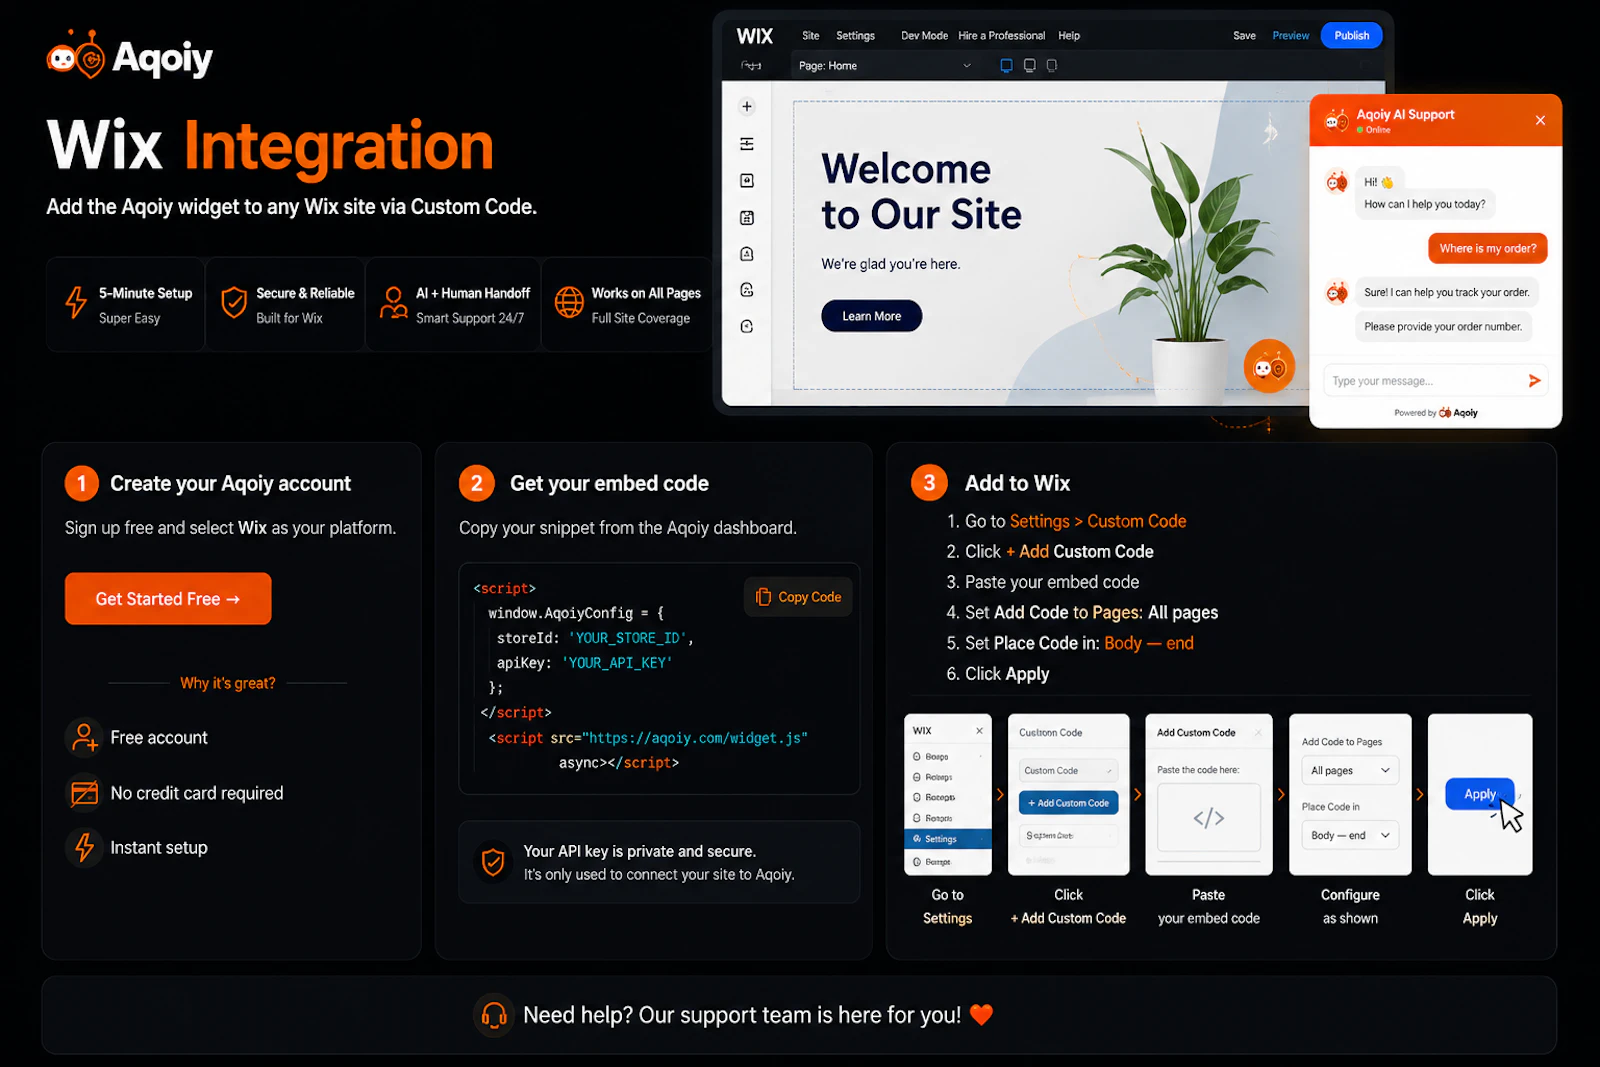Click the Aqoiy avatar in chat header
The image size is (1600, 1067).
click(1337, 121)
